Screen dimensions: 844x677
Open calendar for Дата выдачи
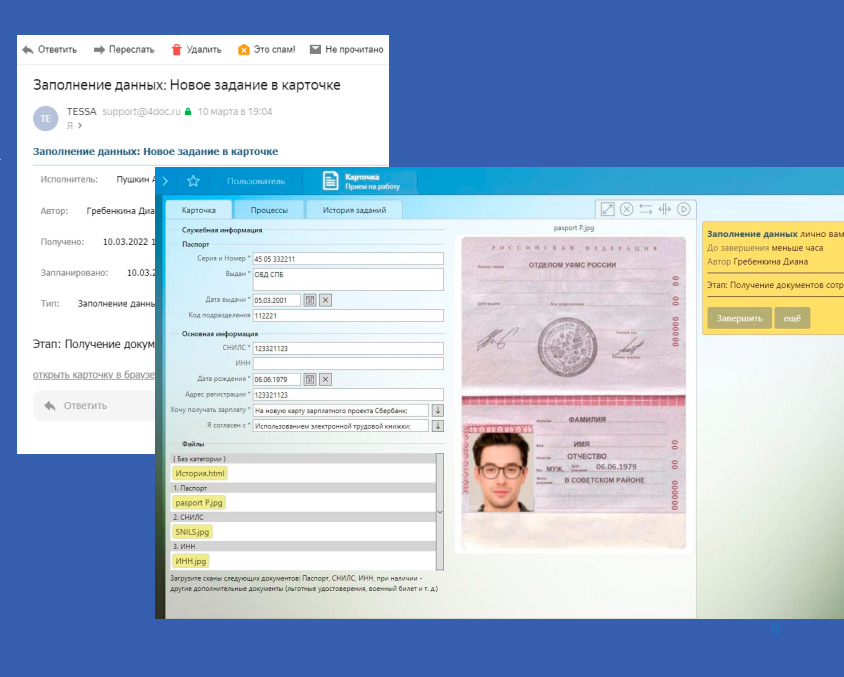click(309, 300)
